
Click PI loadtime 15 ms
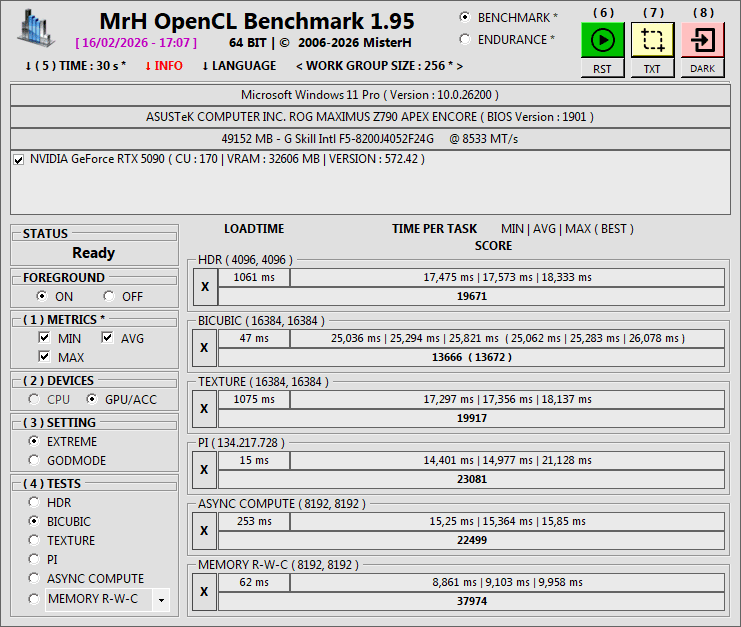point(254,460)
